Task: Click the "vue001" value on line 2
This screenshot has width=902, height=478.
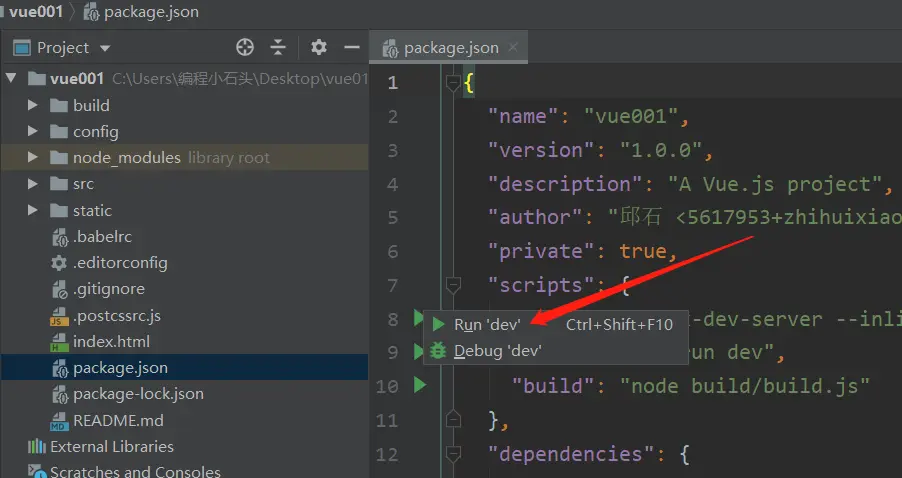Action: click(x=630, y=117)
